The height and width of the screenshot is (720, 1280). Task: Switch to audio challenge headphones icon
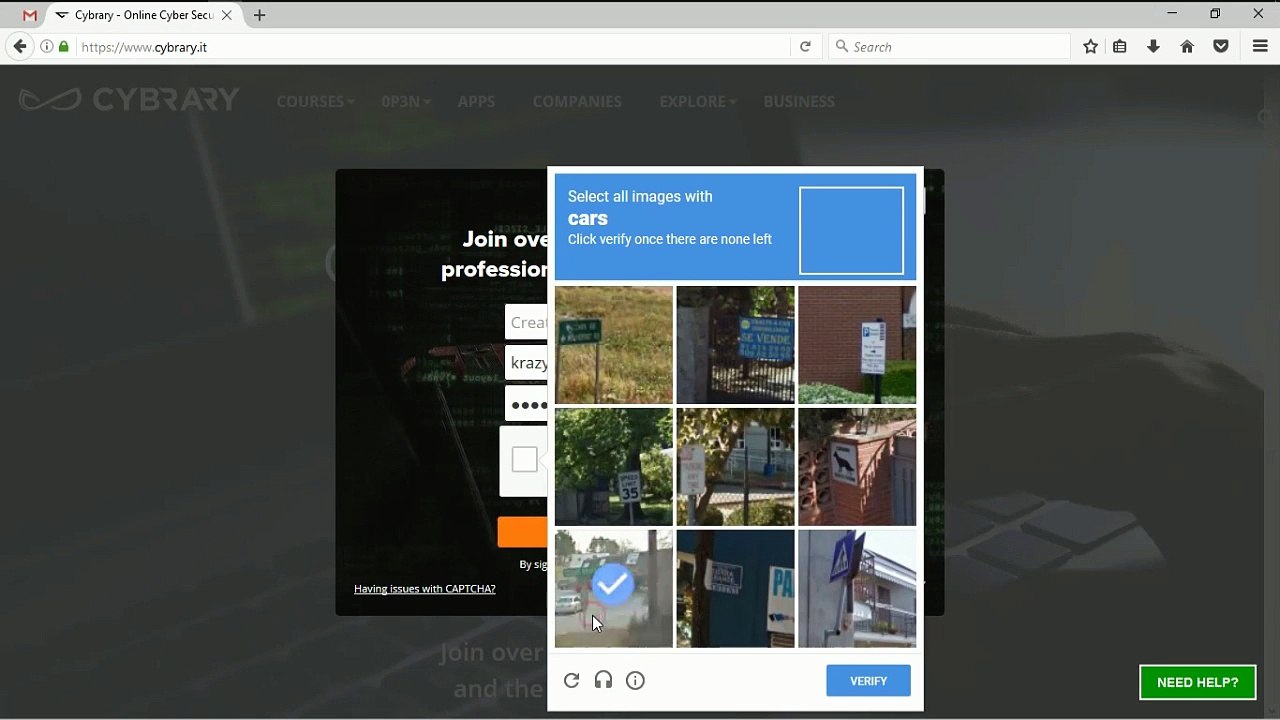click(x=603, y=680)
